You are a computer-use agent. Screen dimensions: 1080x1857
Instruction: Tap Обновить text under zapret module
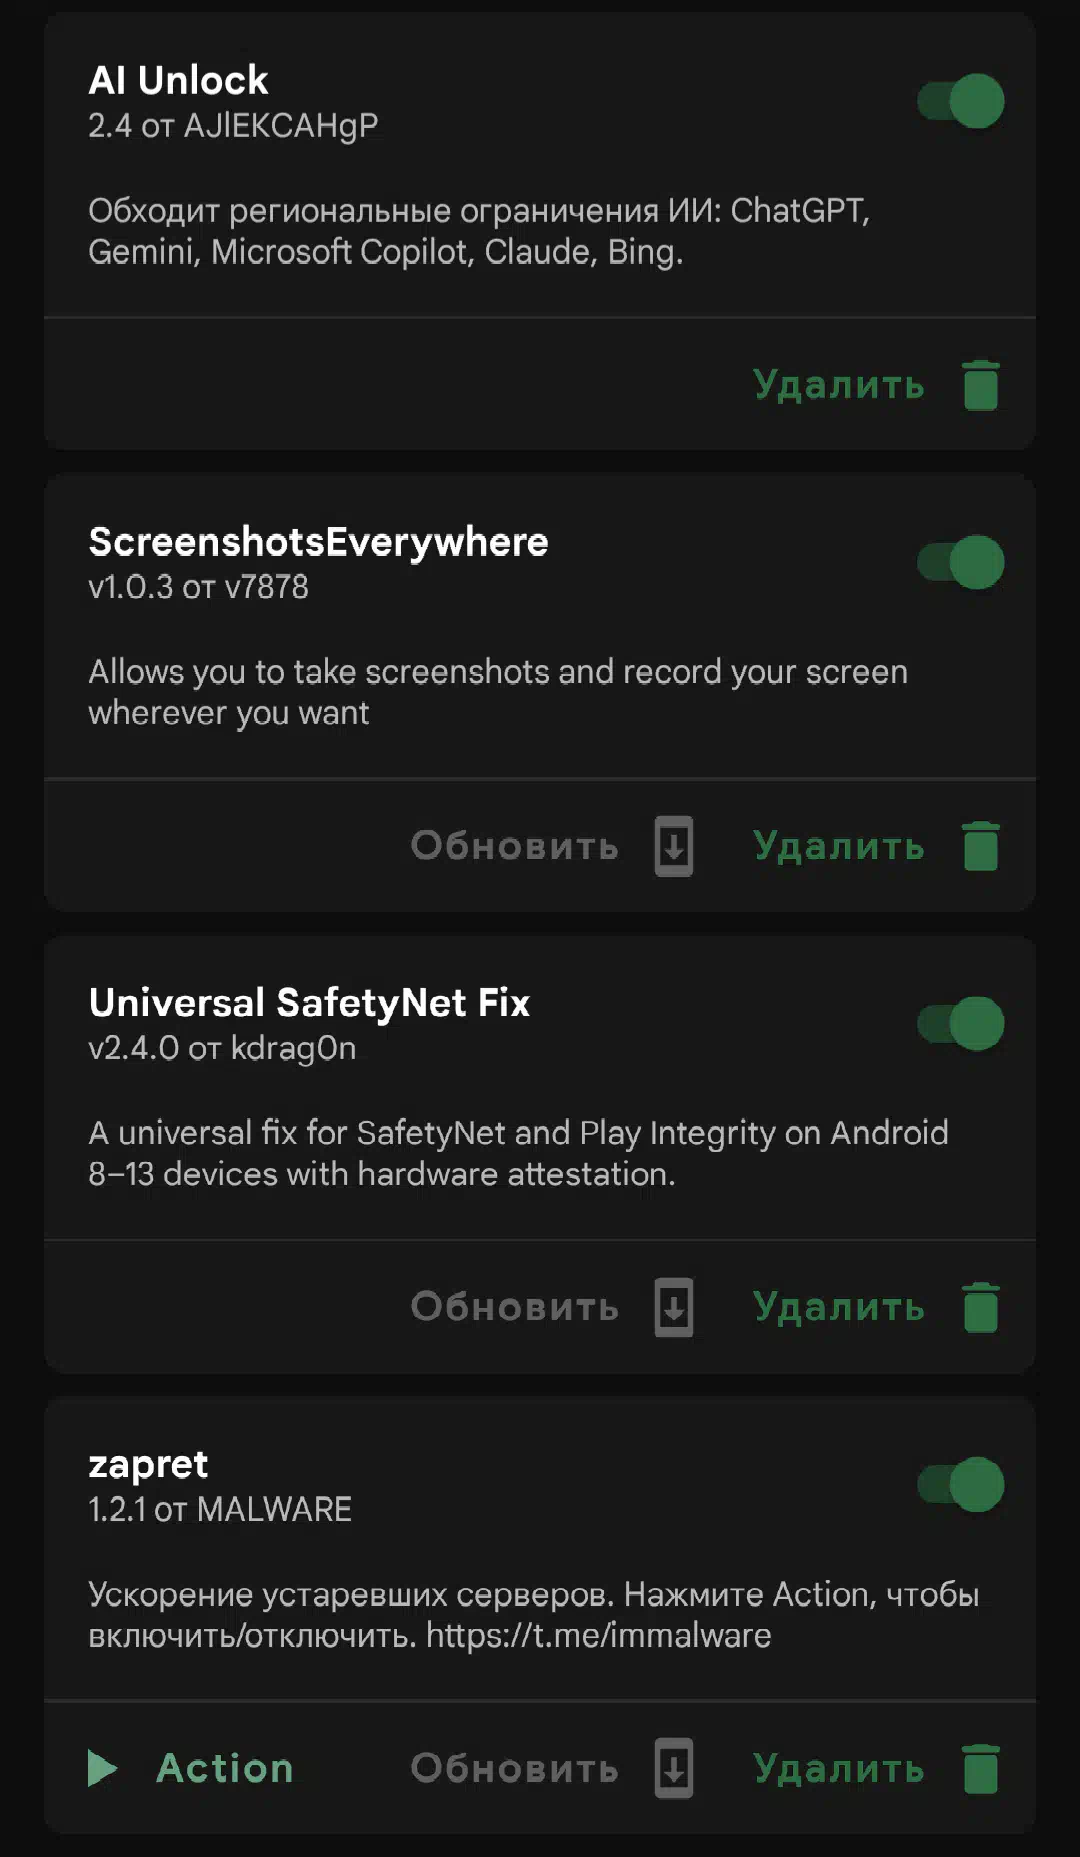[x=514, y=1768]
